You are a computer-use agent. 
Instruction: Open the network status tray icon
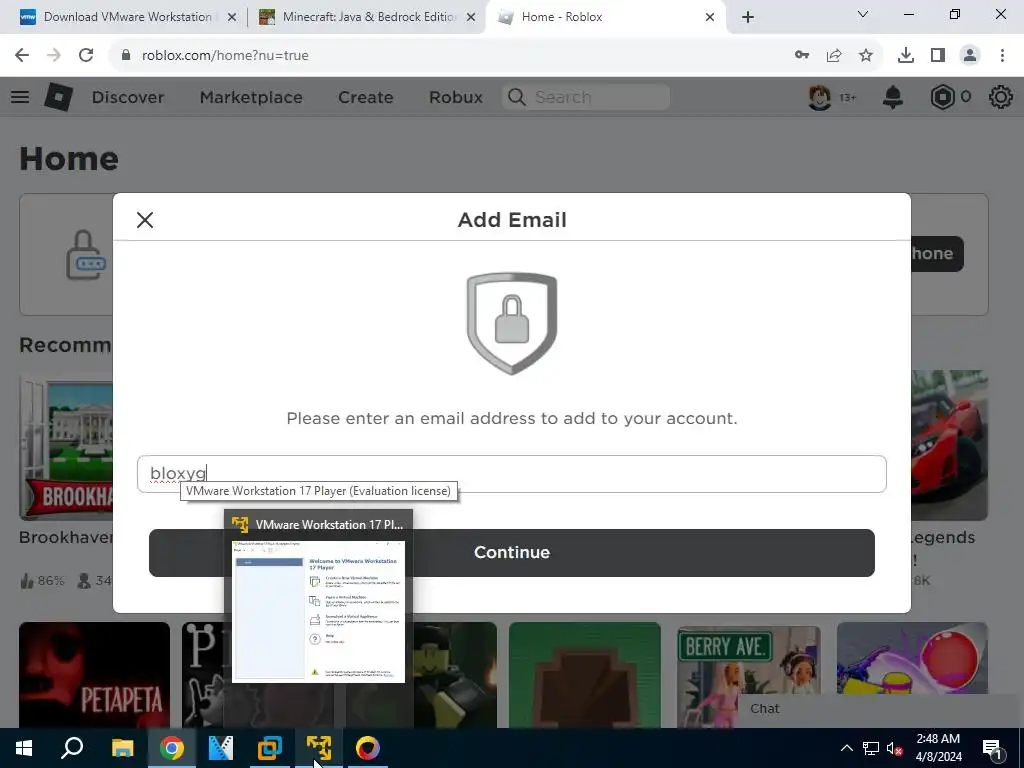pos(871,748)
